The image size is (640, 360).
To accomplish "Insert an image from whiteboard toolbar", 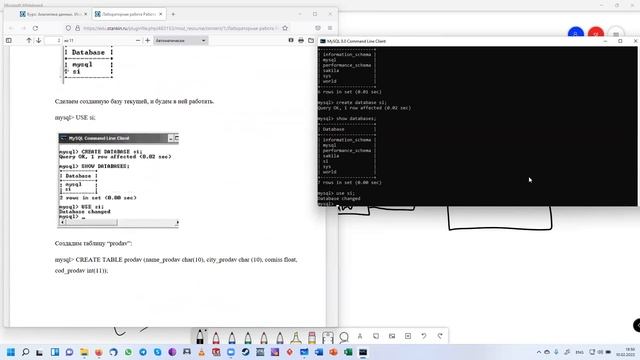I will point(392,336).
